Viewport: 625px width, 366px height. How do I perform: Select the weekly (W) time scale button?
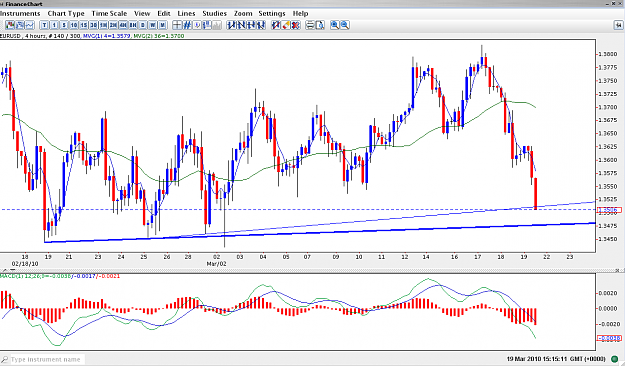click(152, 25)
